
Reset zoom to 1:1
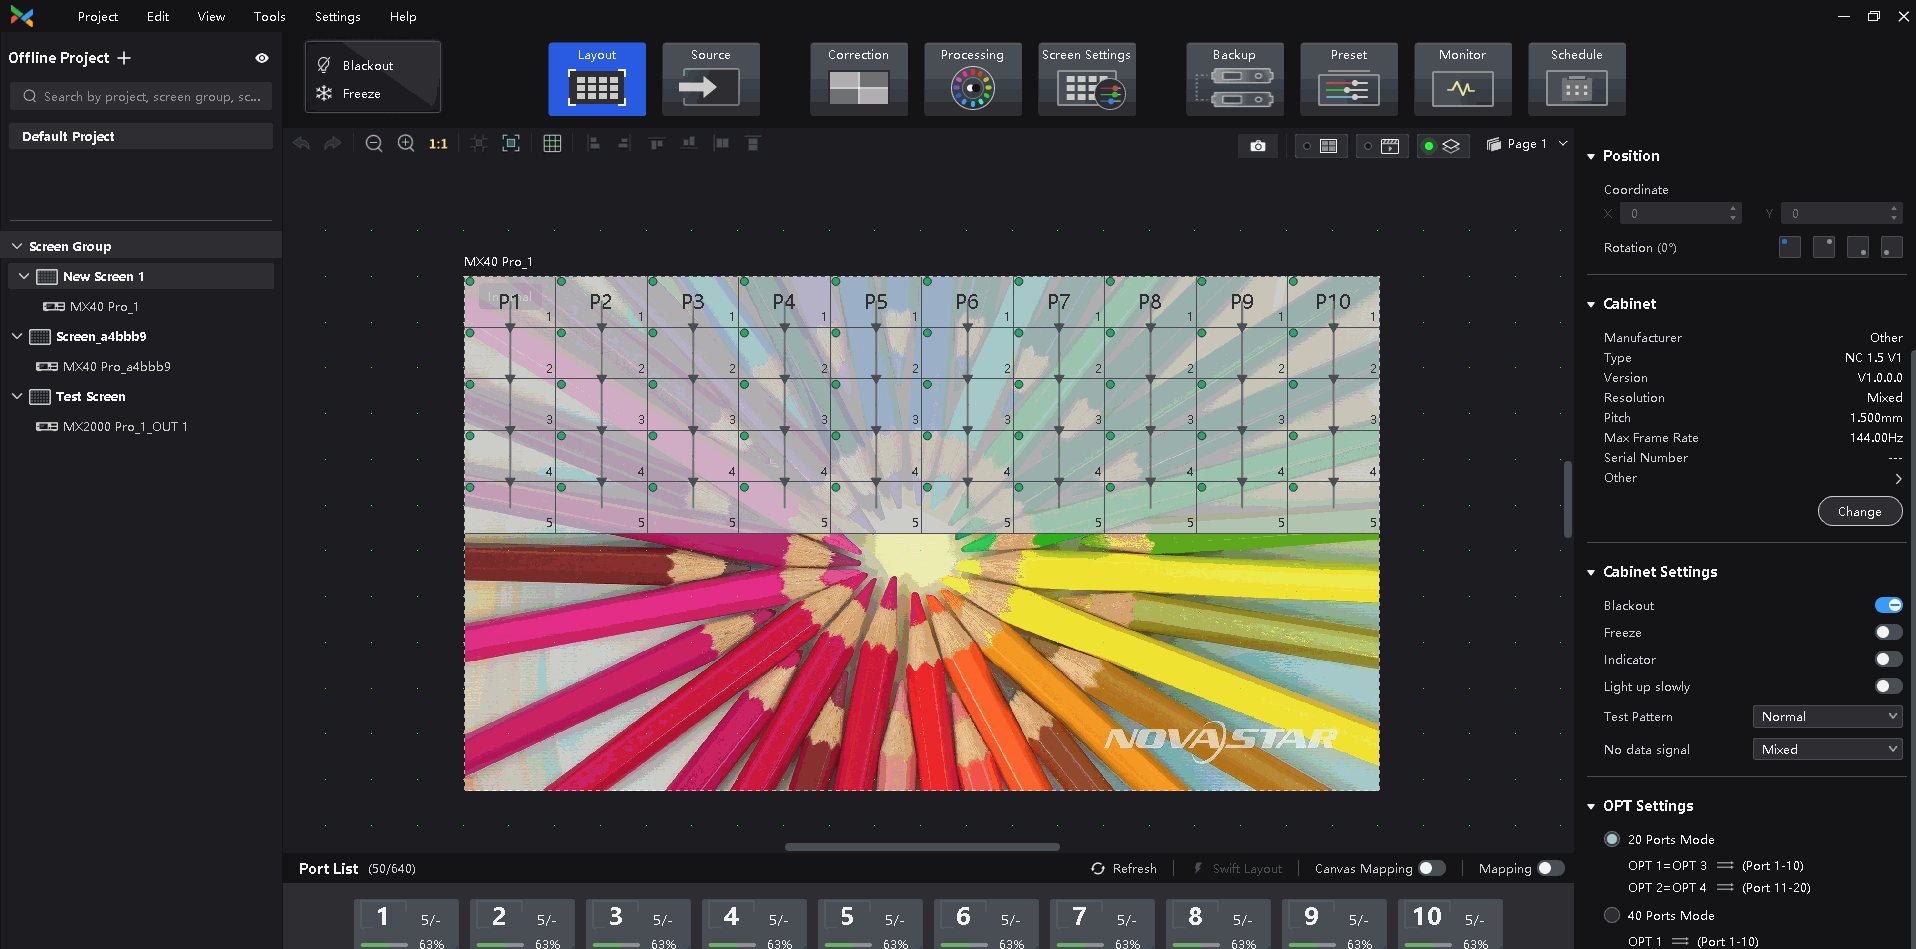438,144
